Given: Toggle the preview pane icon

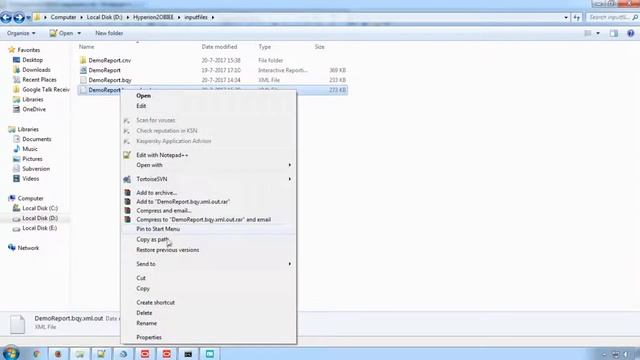Looking at the screenshot, I should pyautogui.click(x=614, y=33).
